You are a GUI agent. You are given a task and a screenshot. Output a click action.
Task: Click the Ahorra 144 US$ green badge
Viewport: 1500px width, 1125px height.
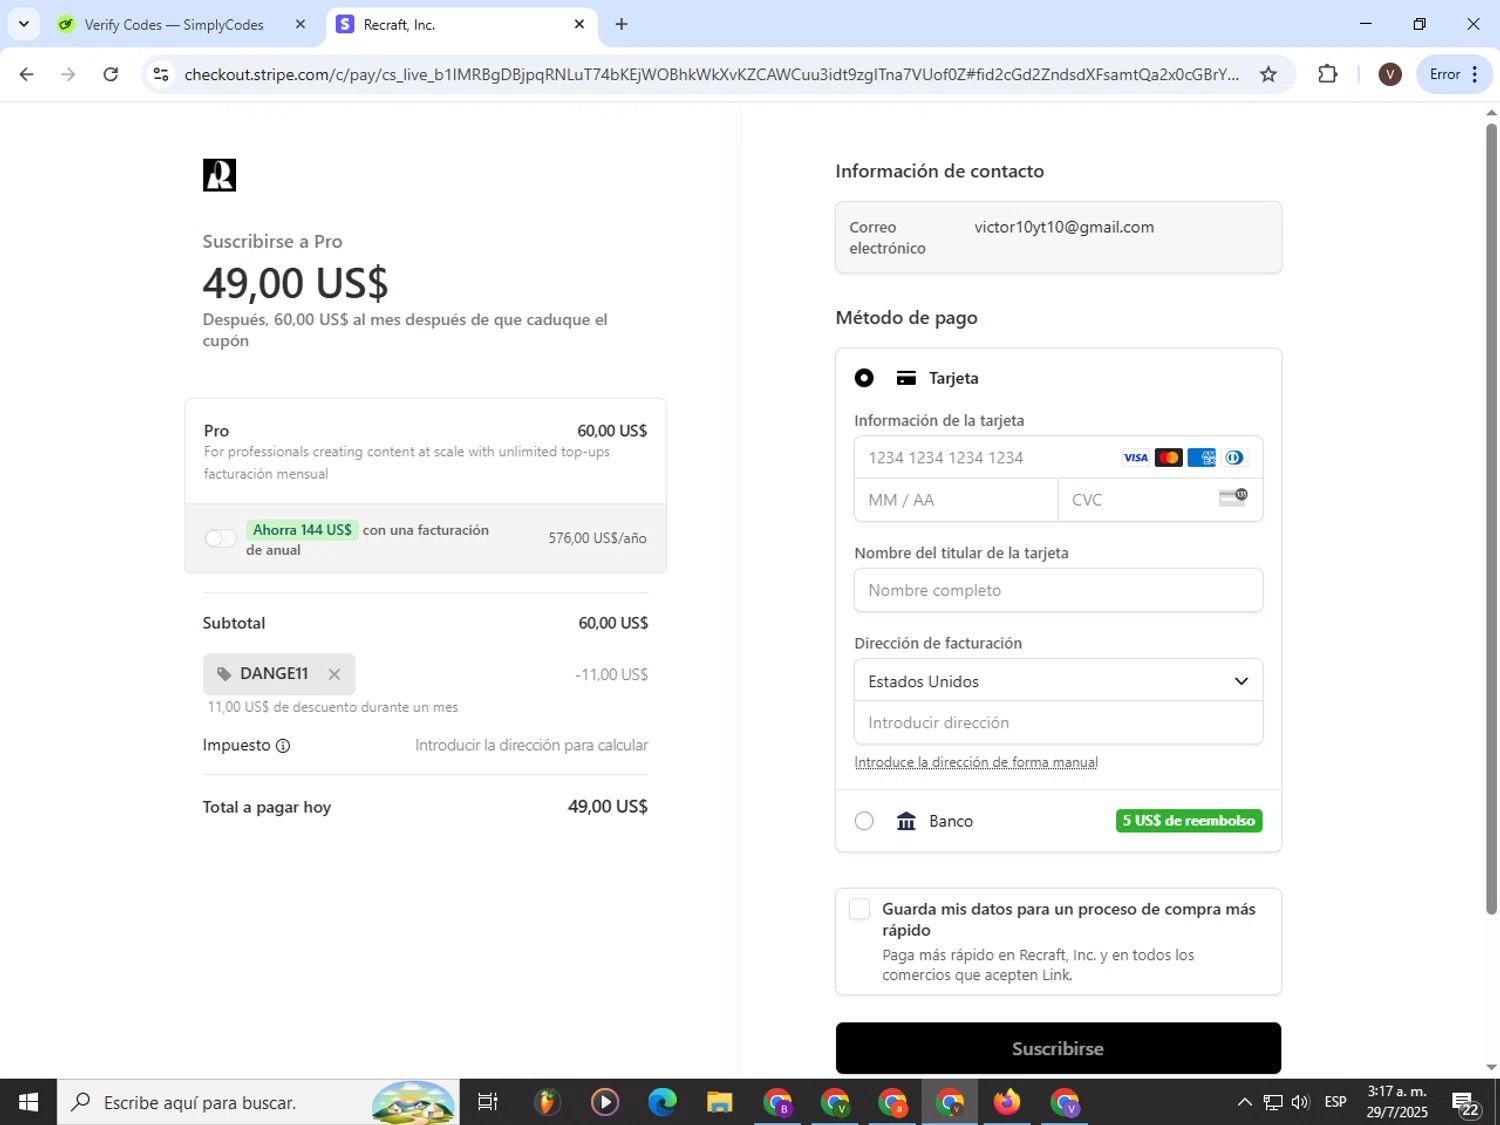(302, 530)
